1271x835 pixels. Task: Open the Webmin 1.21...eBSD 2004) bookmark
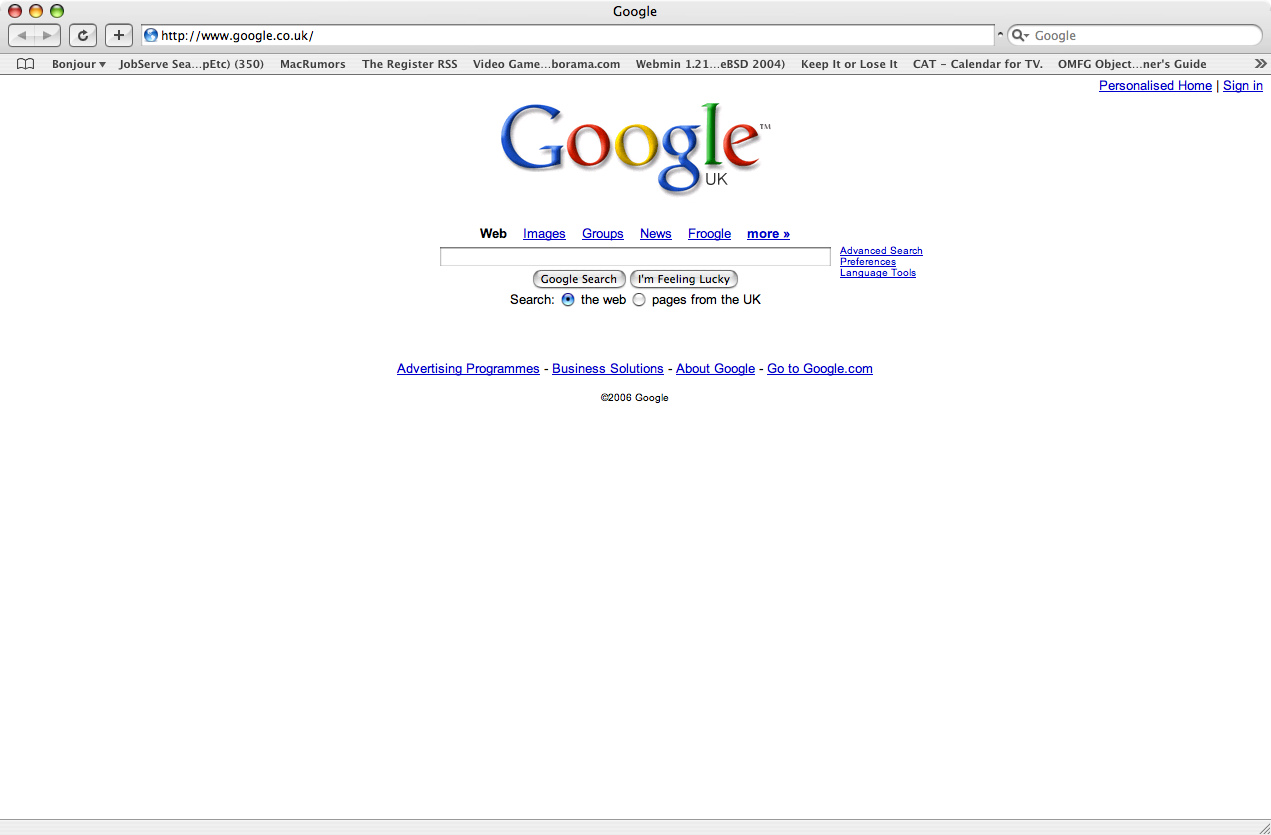coord(710,64)
